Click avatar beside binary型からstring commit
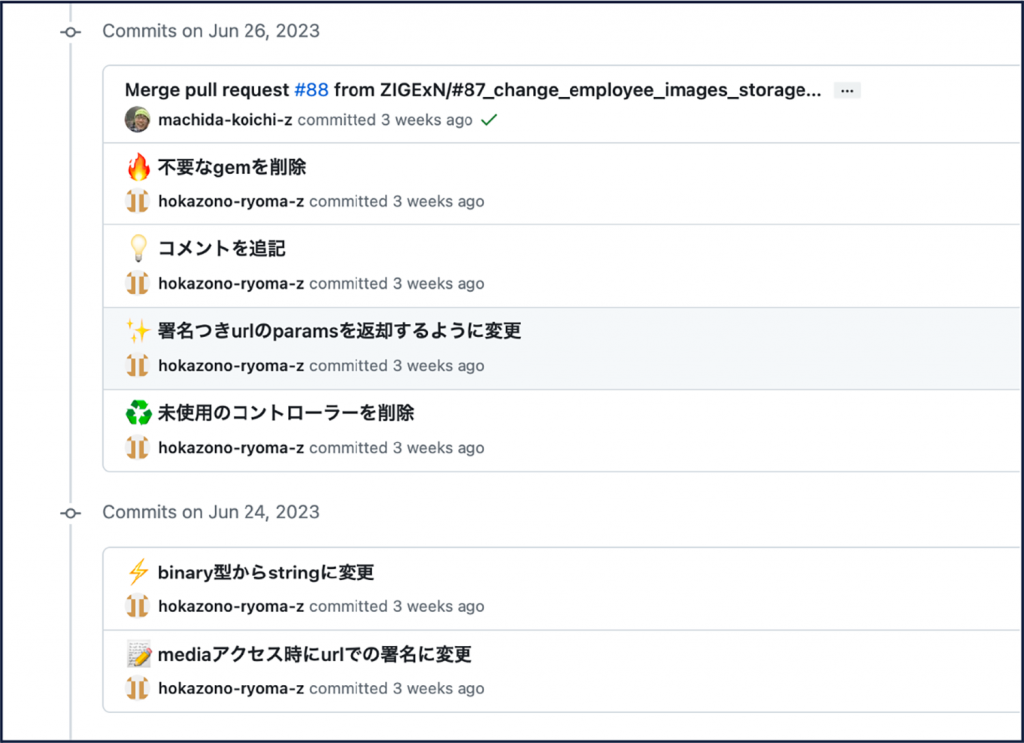 click(x=137, y=606)
